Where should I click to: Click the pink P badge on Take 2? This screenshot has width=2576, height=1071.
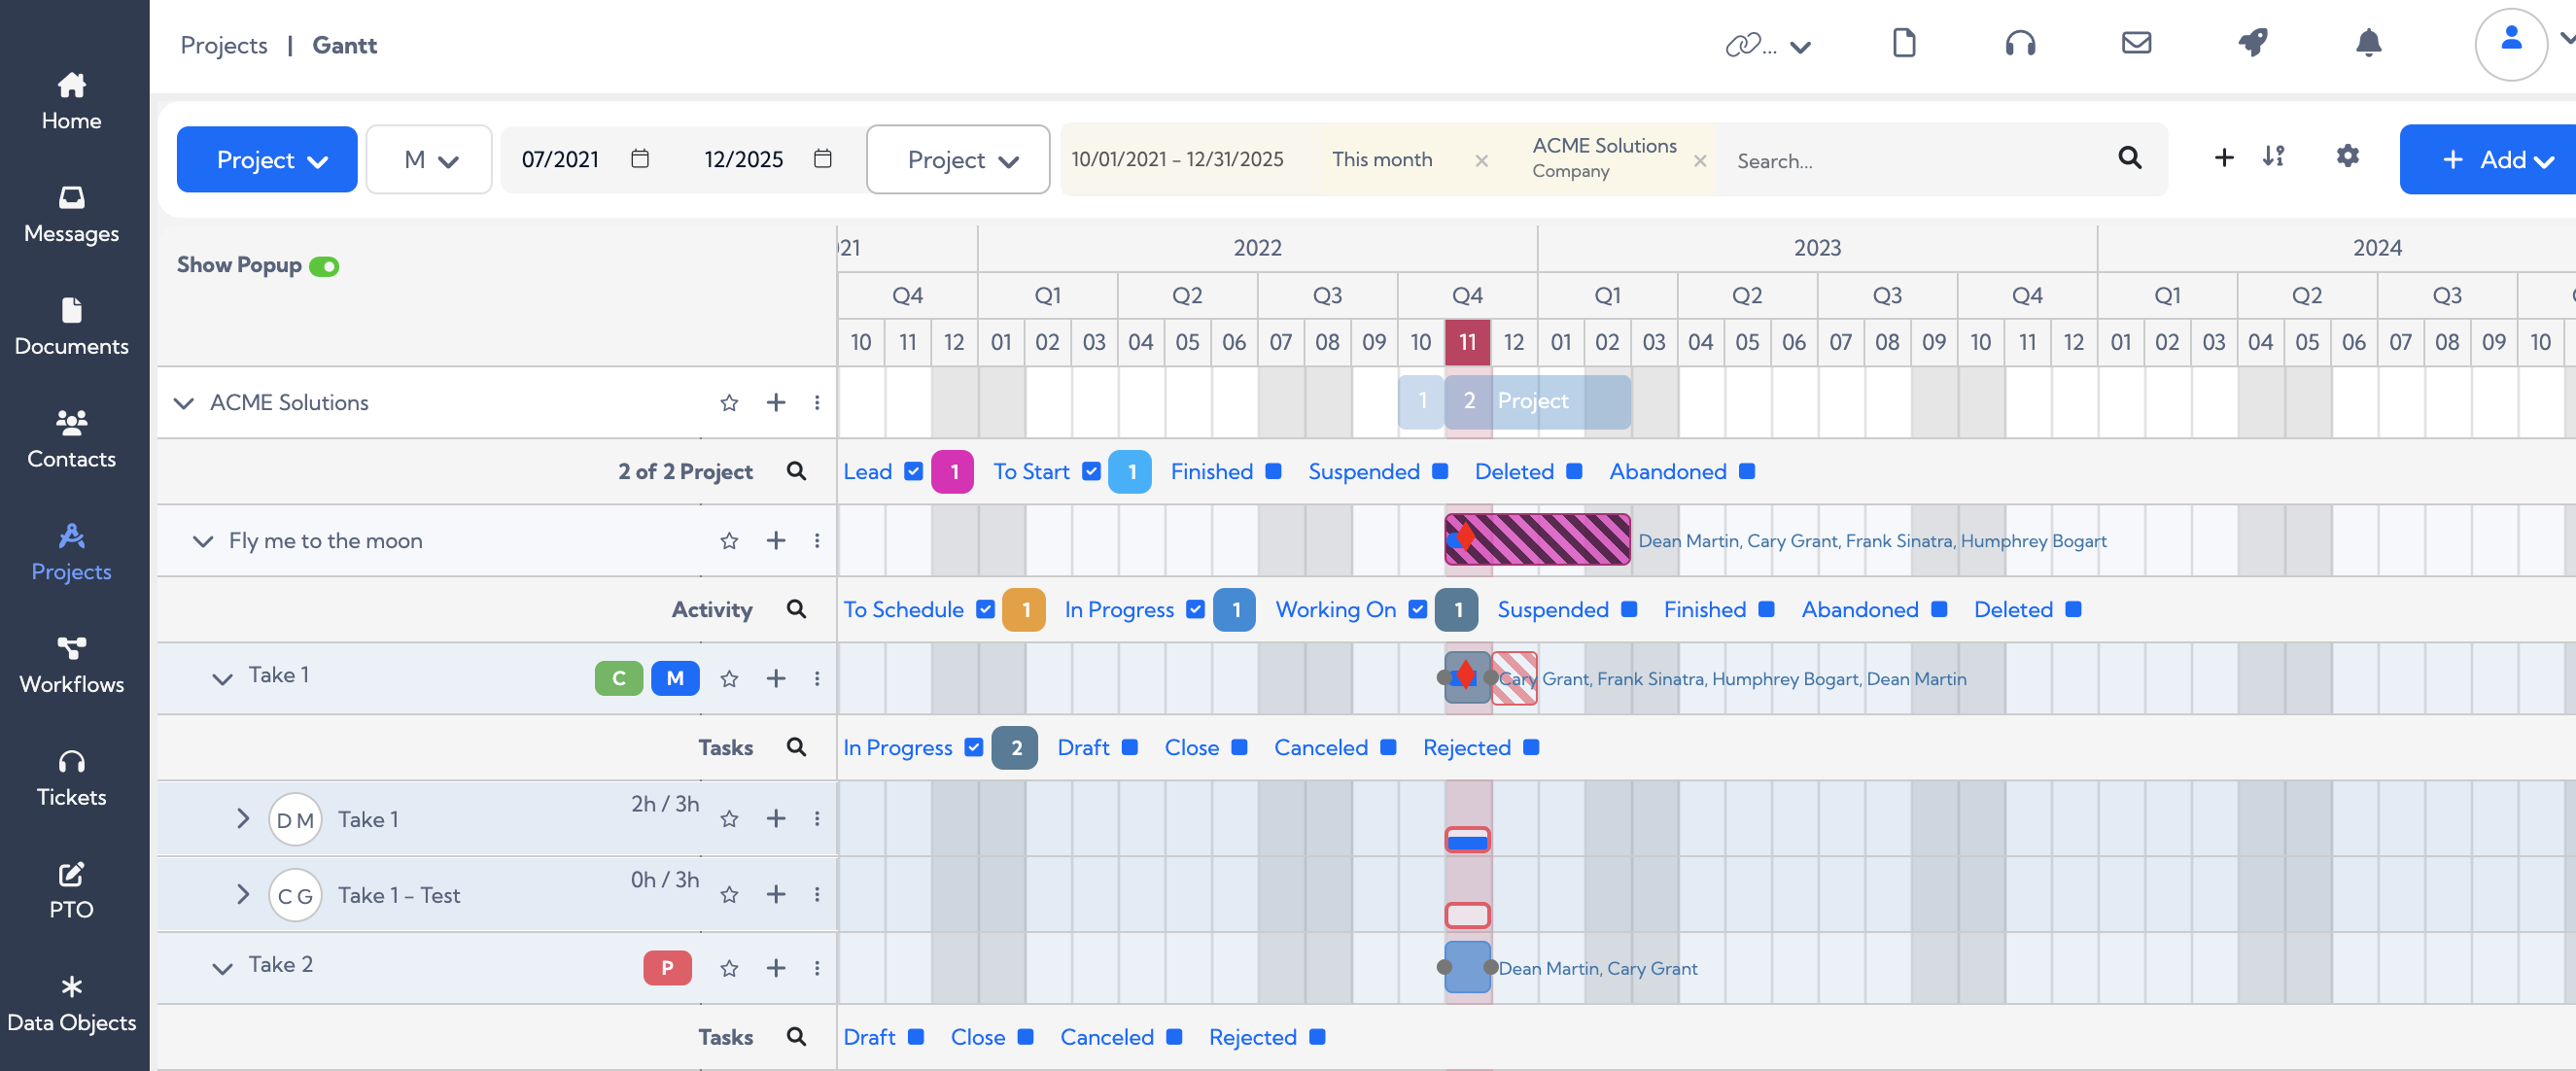(x=666, y=967)
